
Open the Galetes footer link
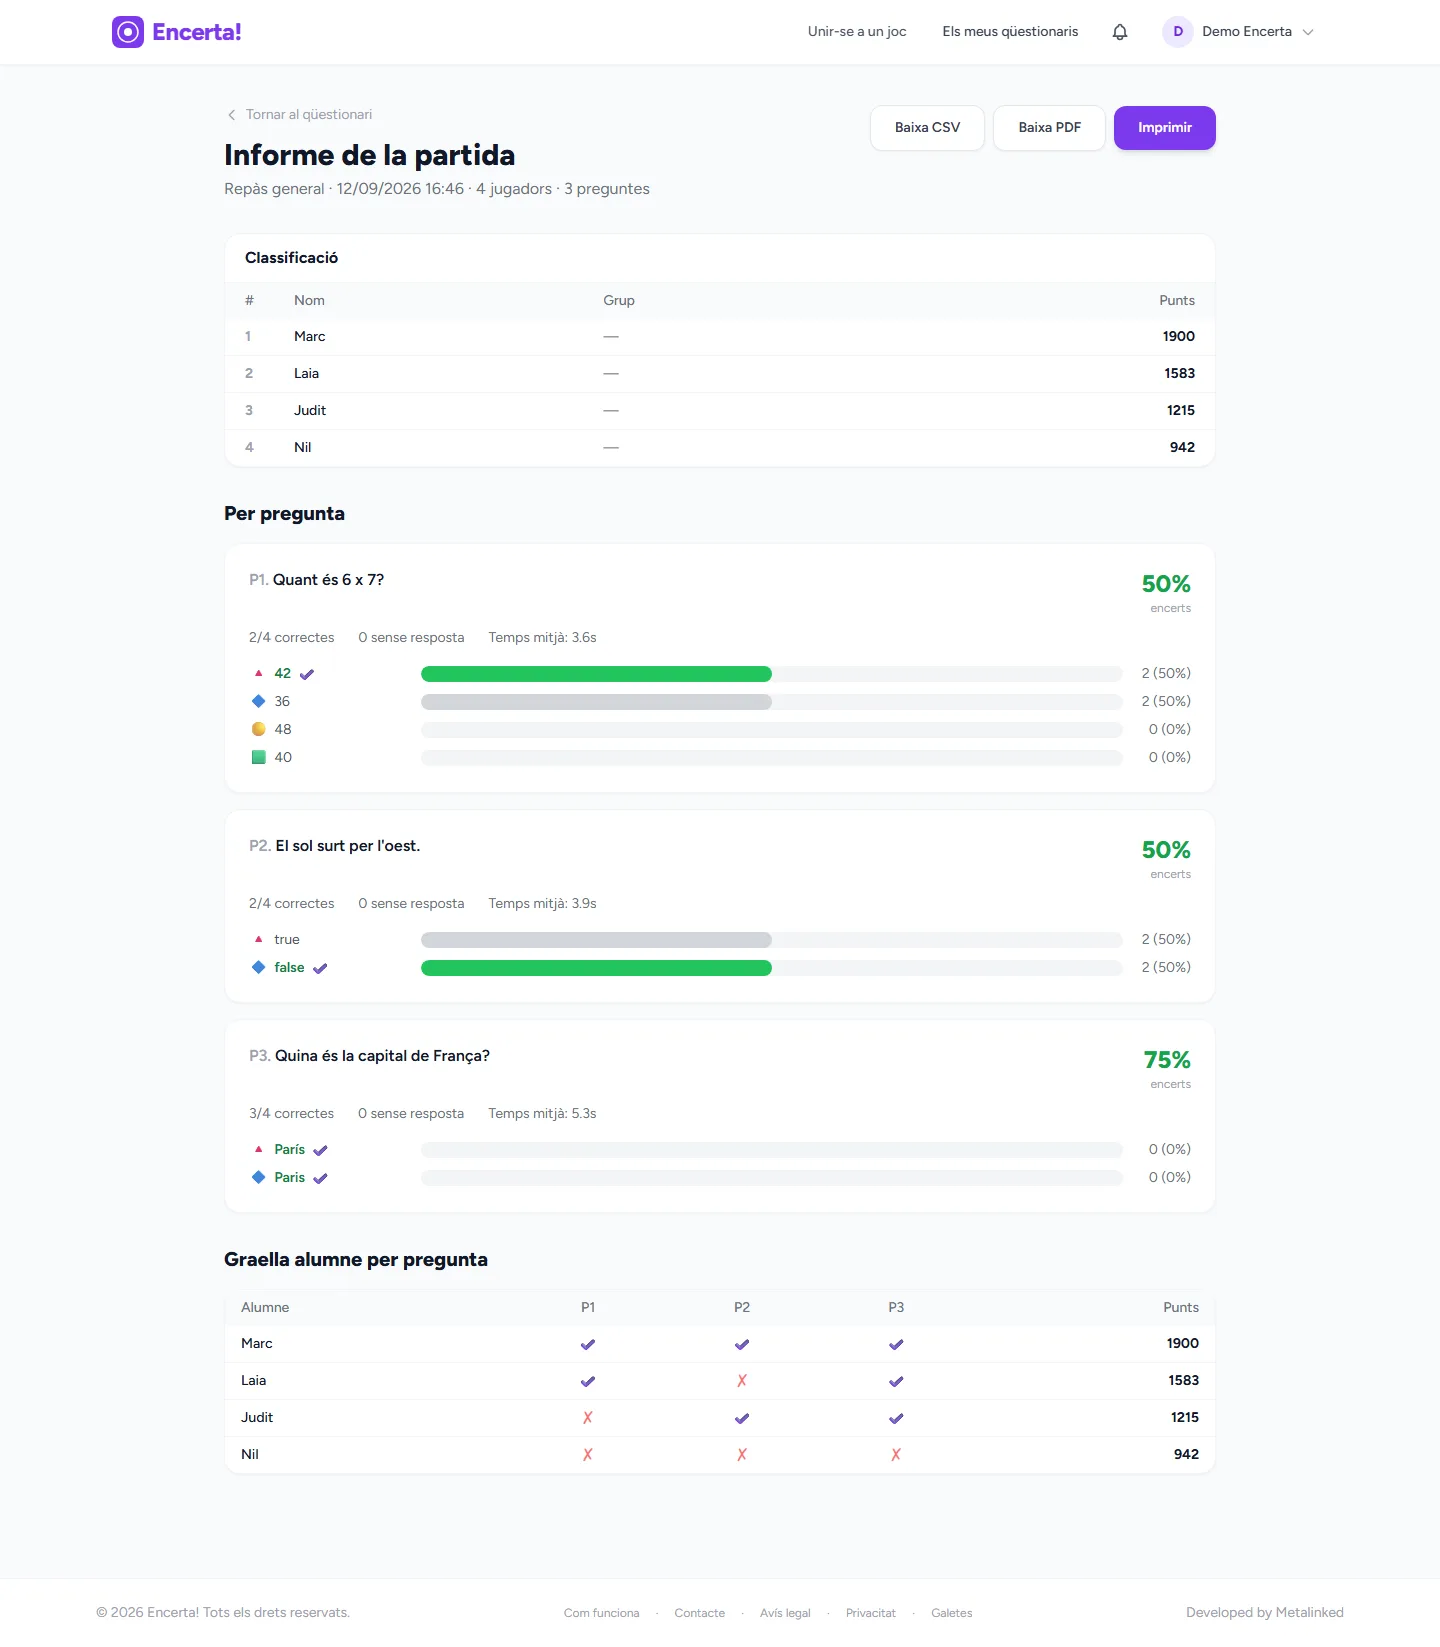(951, 1613)
